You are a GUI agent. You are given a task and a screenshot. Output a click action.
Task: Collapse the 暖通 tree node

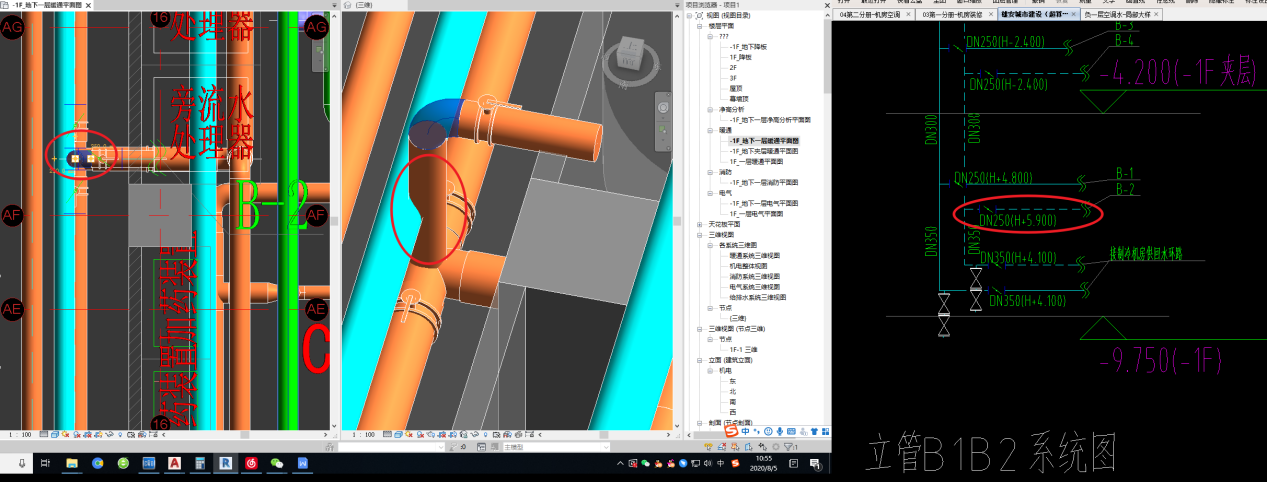pos(709,130)
